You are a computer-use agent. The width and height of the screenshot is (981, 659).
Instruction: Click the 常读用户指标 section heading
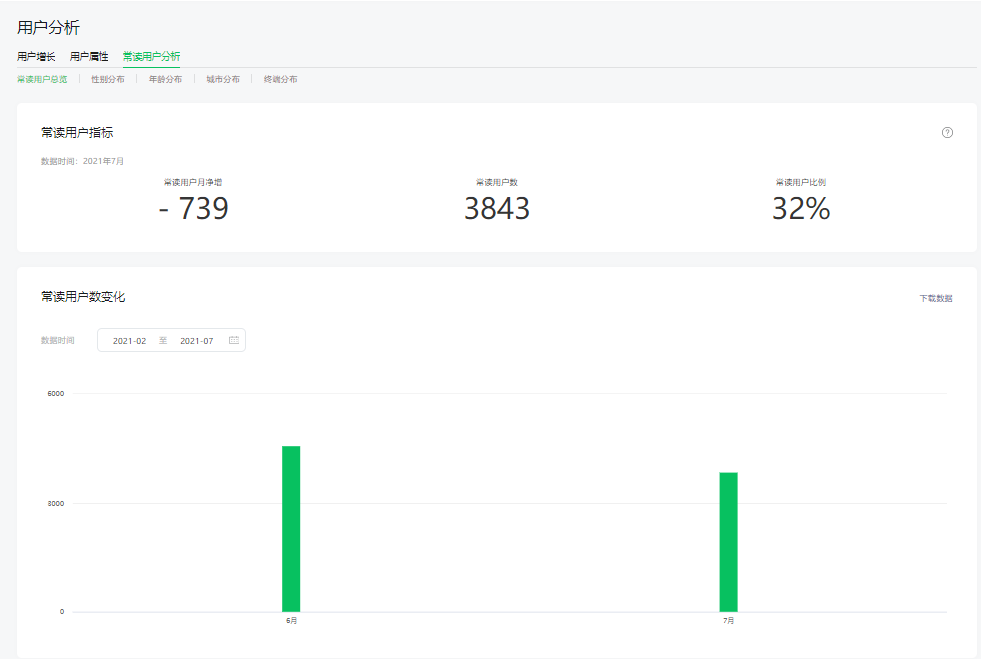pyautogui.click(x=77, y=132)
